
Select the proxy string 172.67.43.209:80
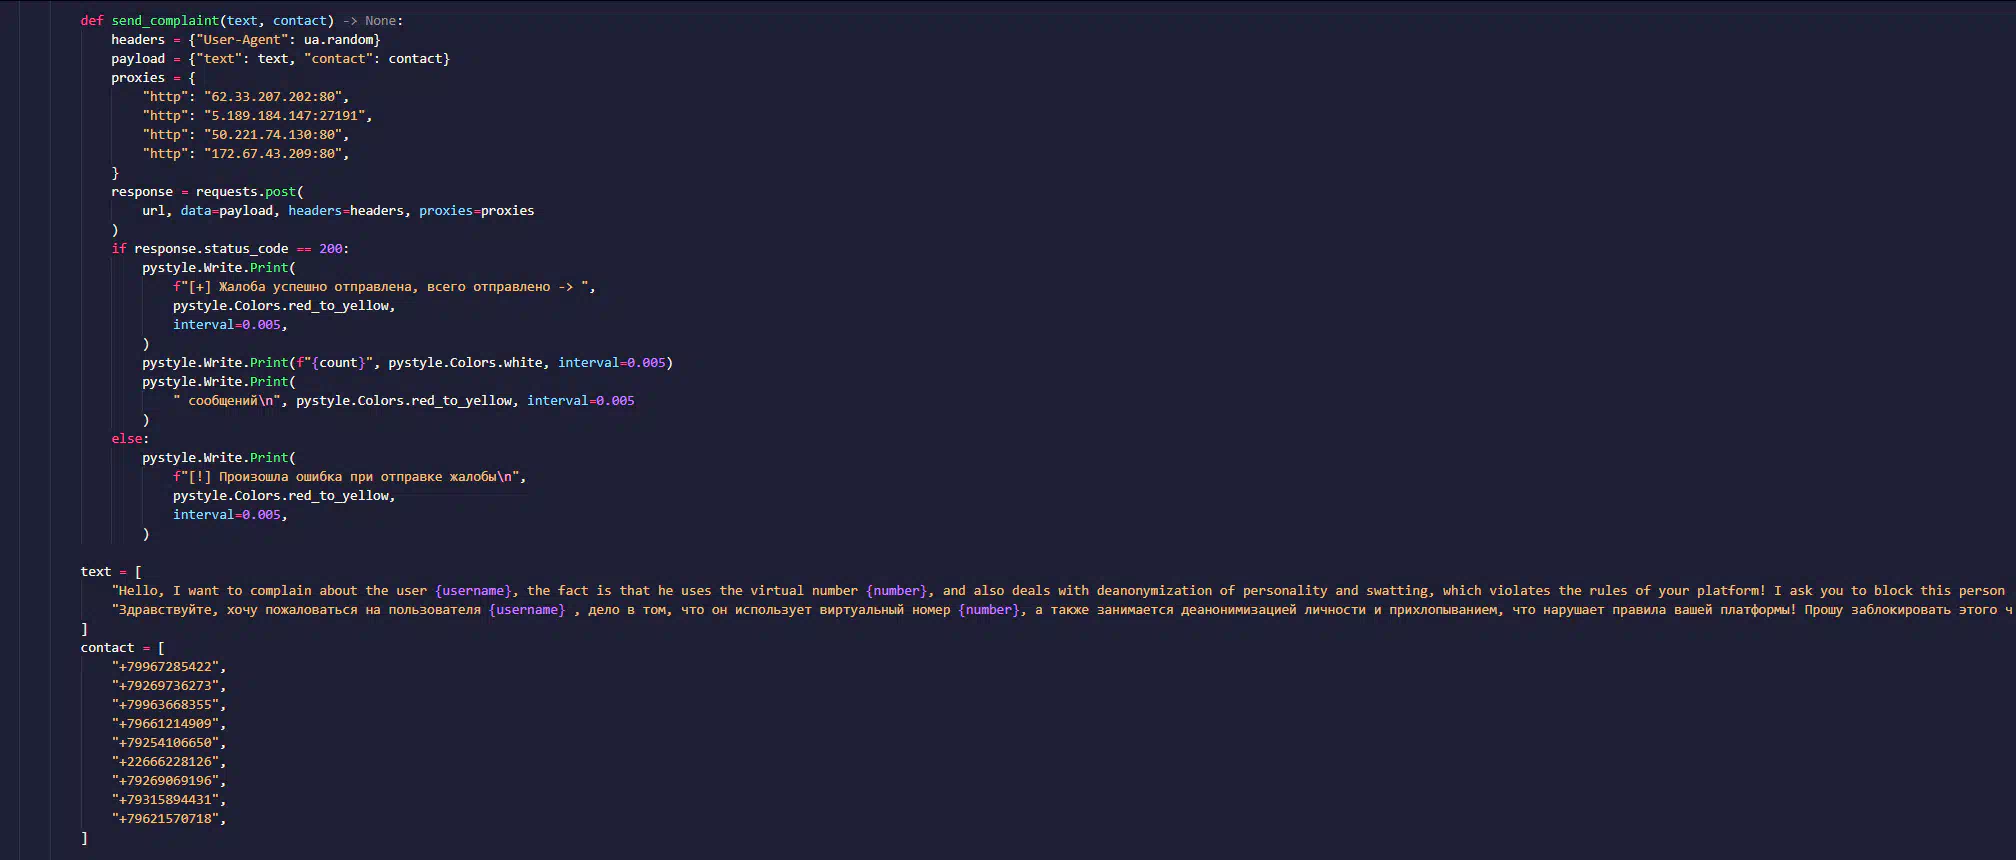[274, 154]
